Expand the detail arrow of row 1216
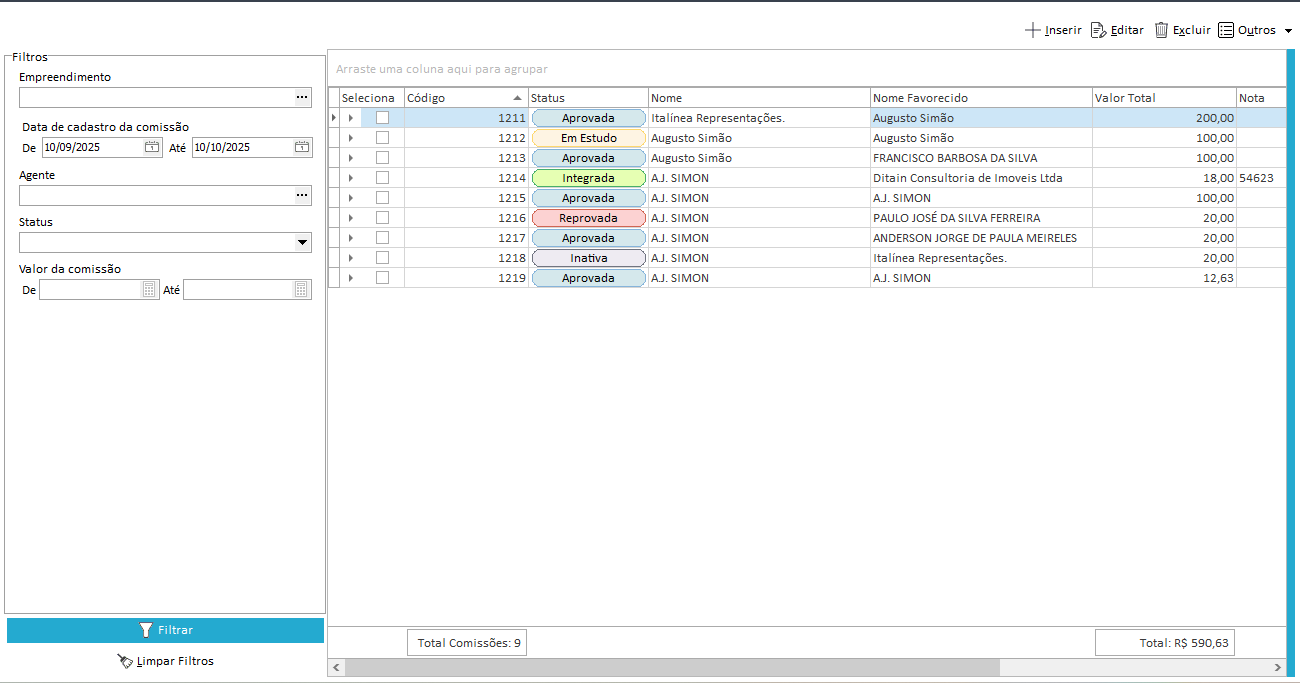Image resolution: width=1300 pixels, height=683 pixels. (x=350, y=218)
